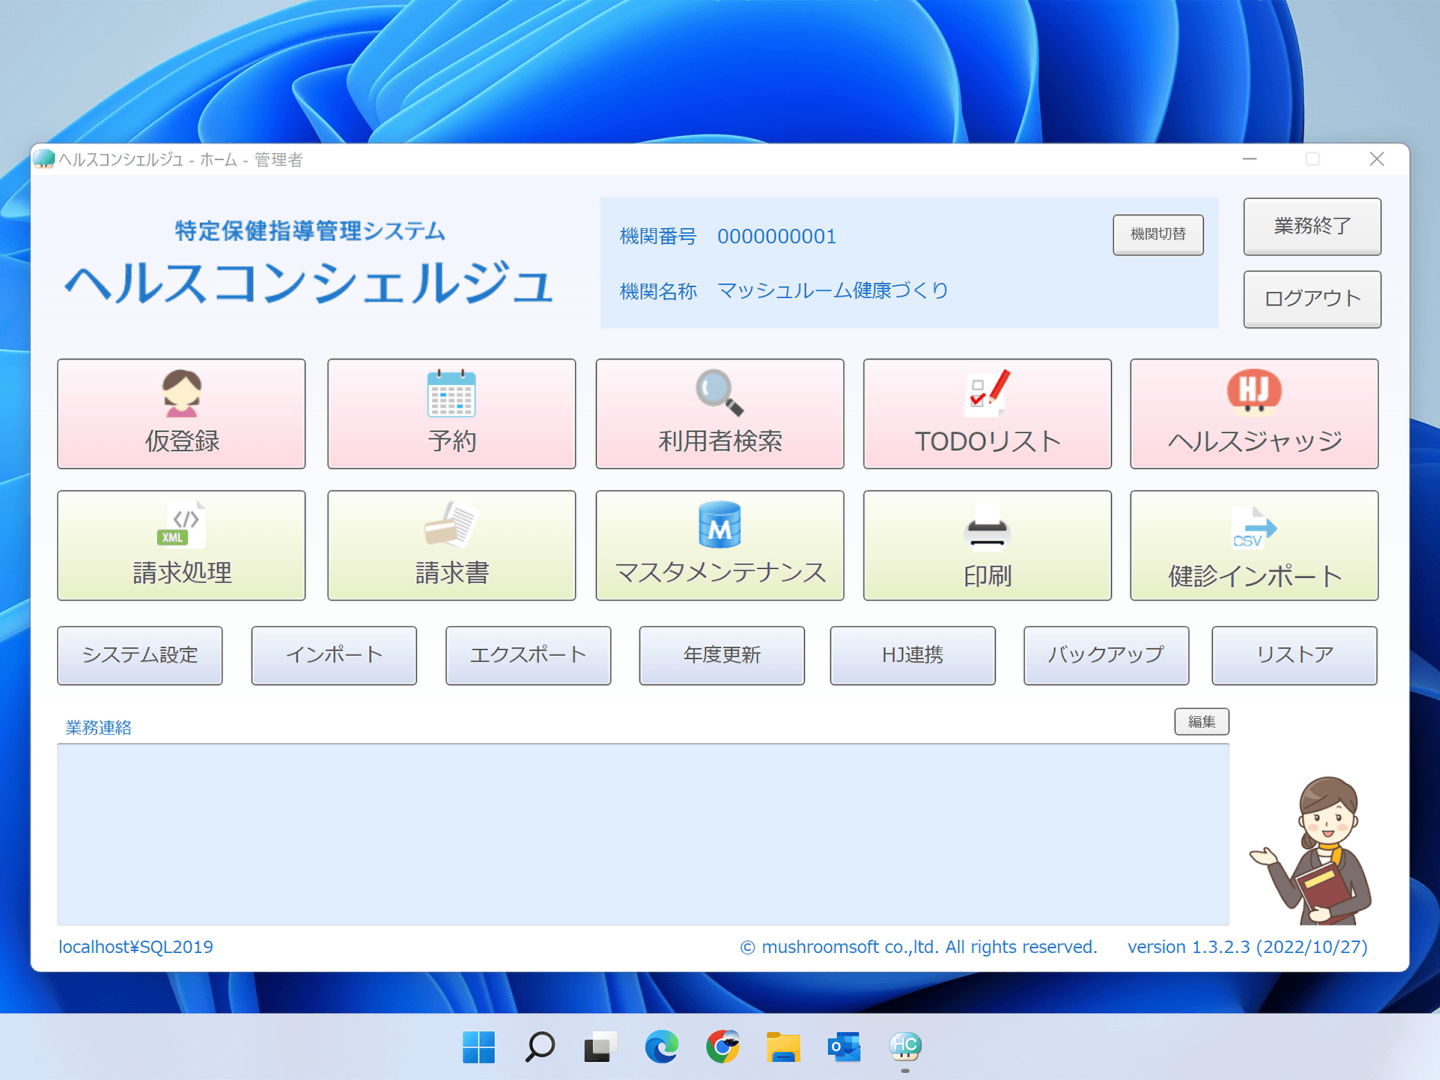Click inside the 業務連絡 message area
1440x1080 pixels.
643,835
